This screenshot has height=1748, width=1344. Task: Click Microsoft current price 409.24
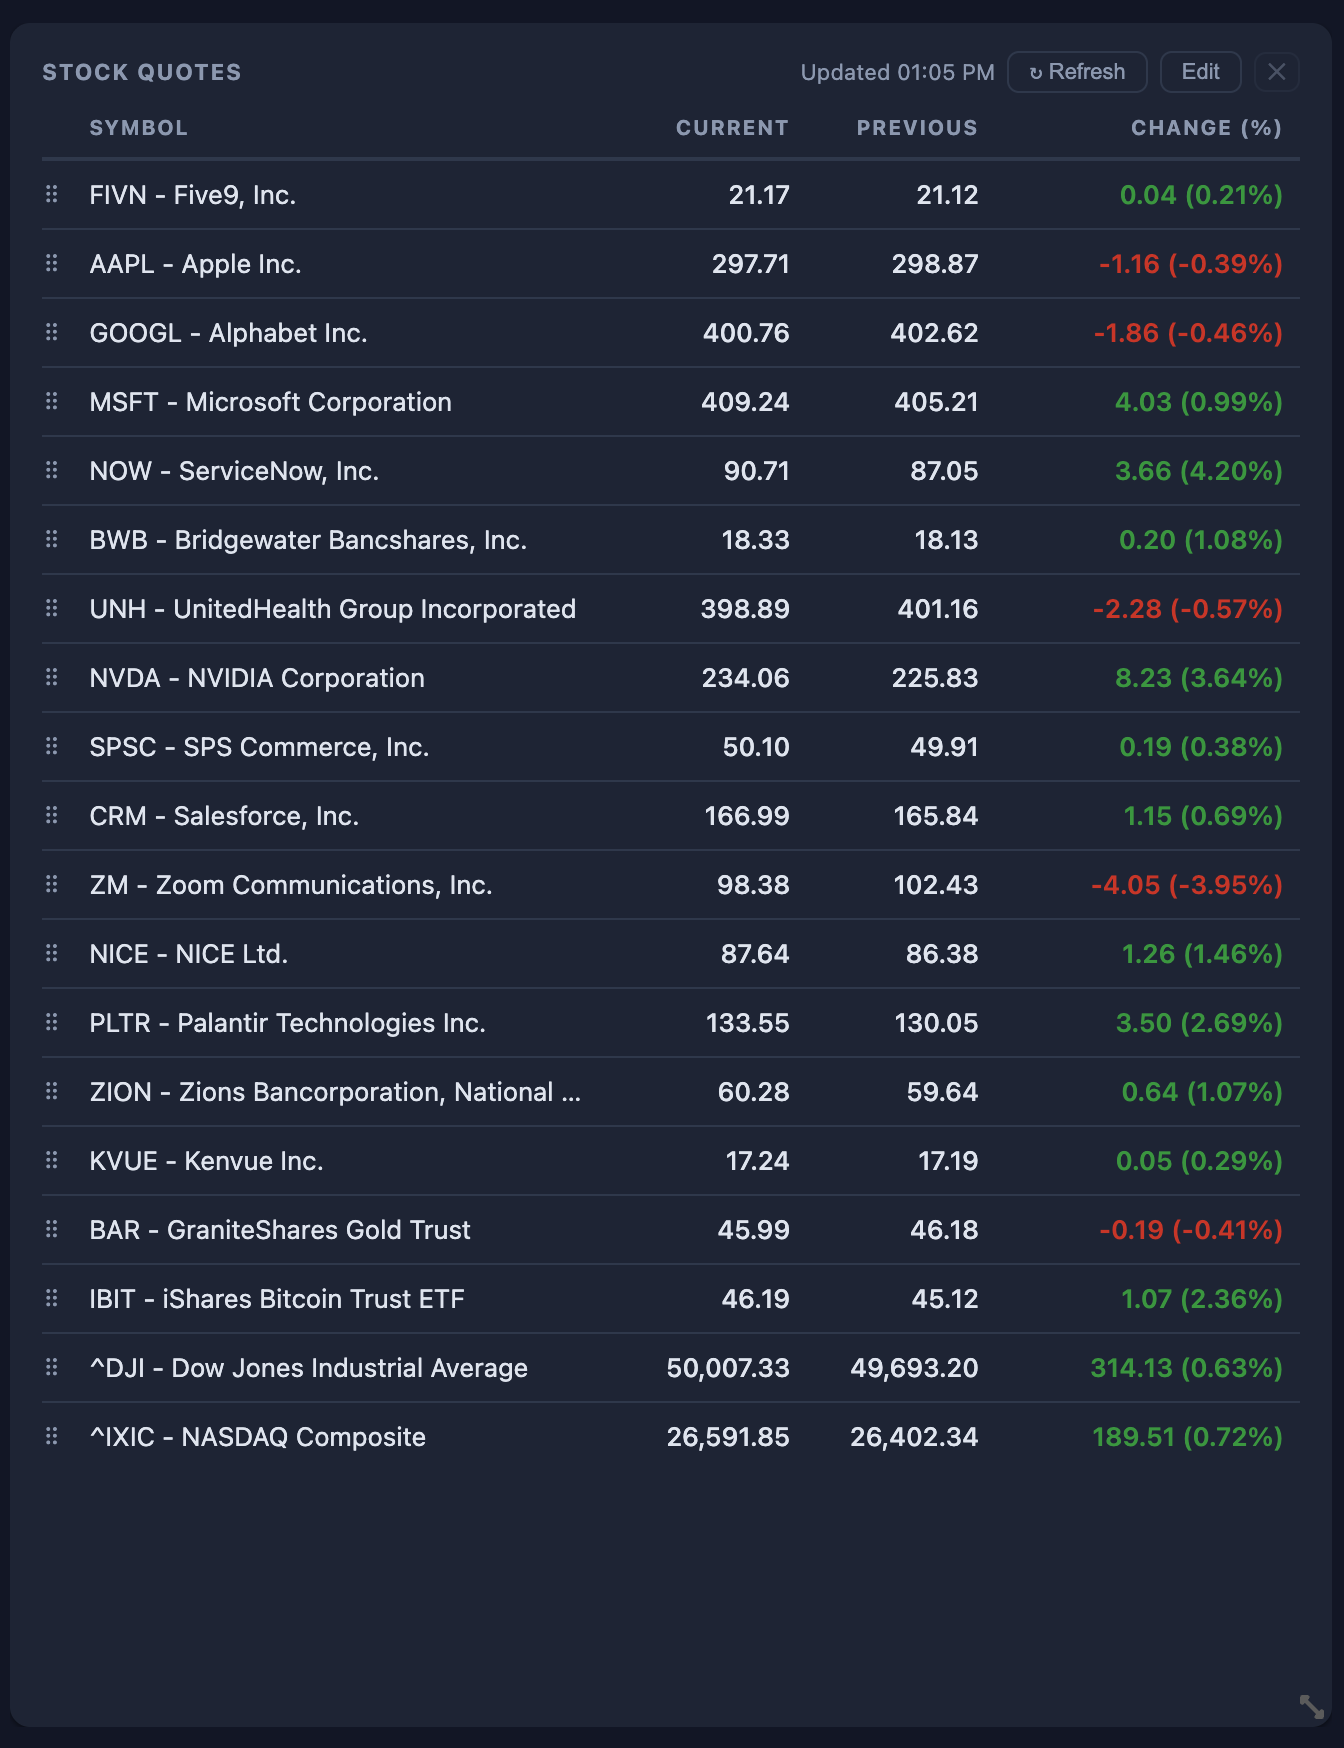point(745,402)
